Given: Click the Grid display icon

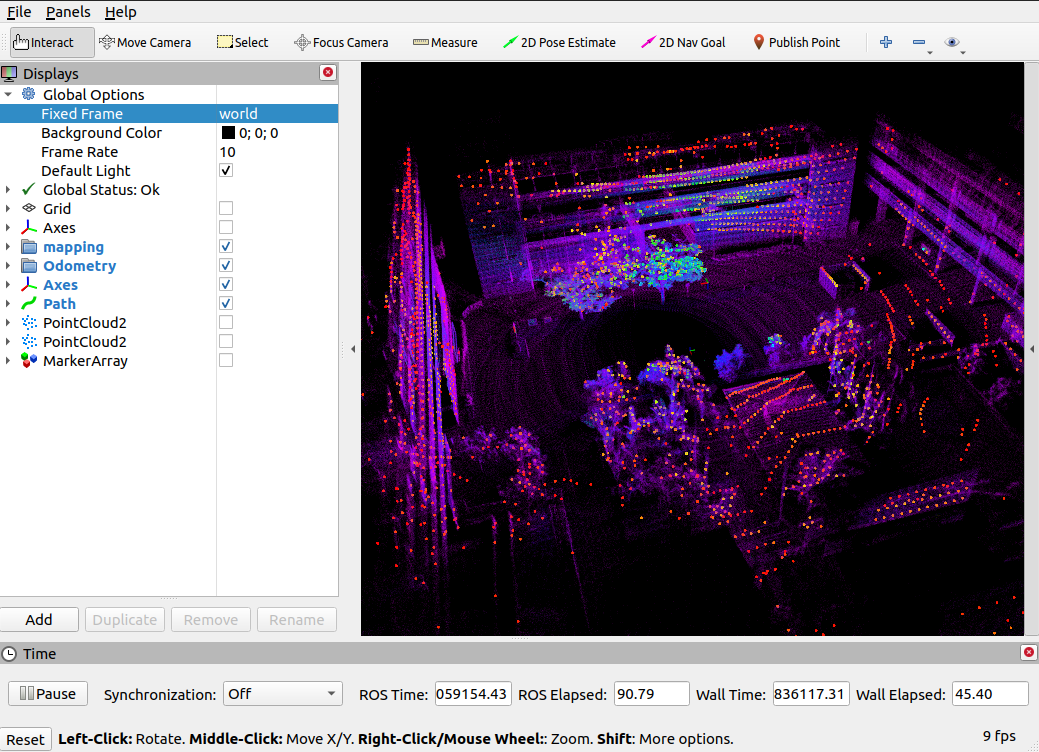Looking at the screenshot, I should coord(28,208).
